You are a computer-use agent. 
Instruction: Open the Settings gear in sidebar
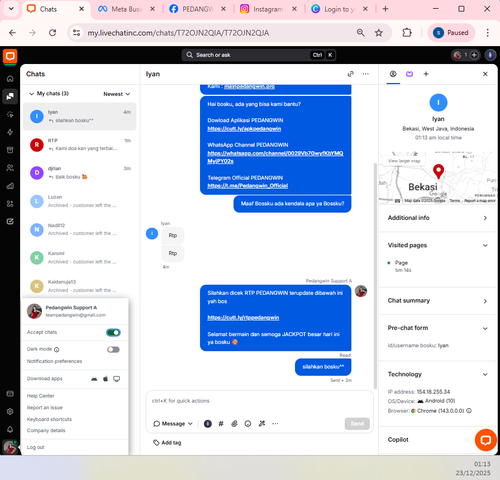pyautogui.click(x=10, y=411)
